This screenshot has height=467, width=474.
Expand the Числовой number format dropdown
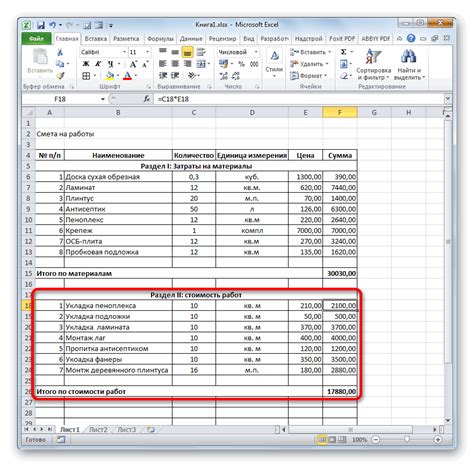coord(256,52)
